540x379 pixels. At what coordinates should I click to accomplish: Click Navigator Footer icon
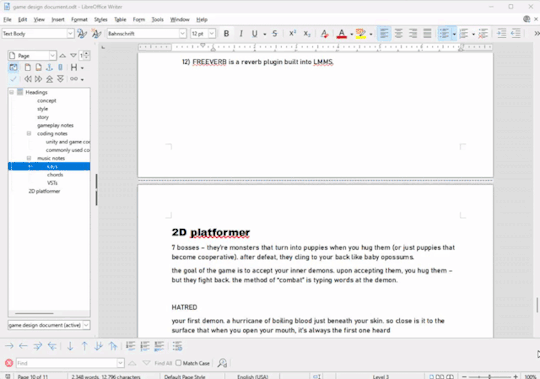coord(39,67)
